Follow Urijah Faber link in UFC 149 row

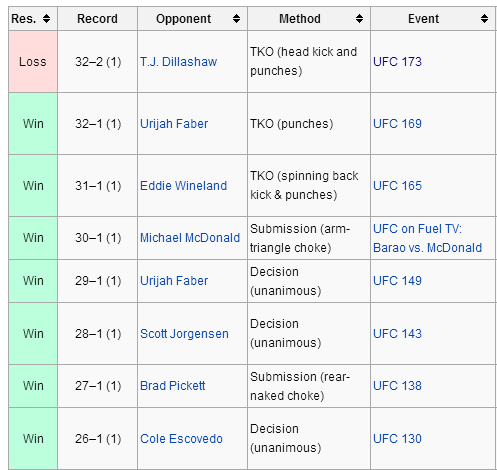174,281
